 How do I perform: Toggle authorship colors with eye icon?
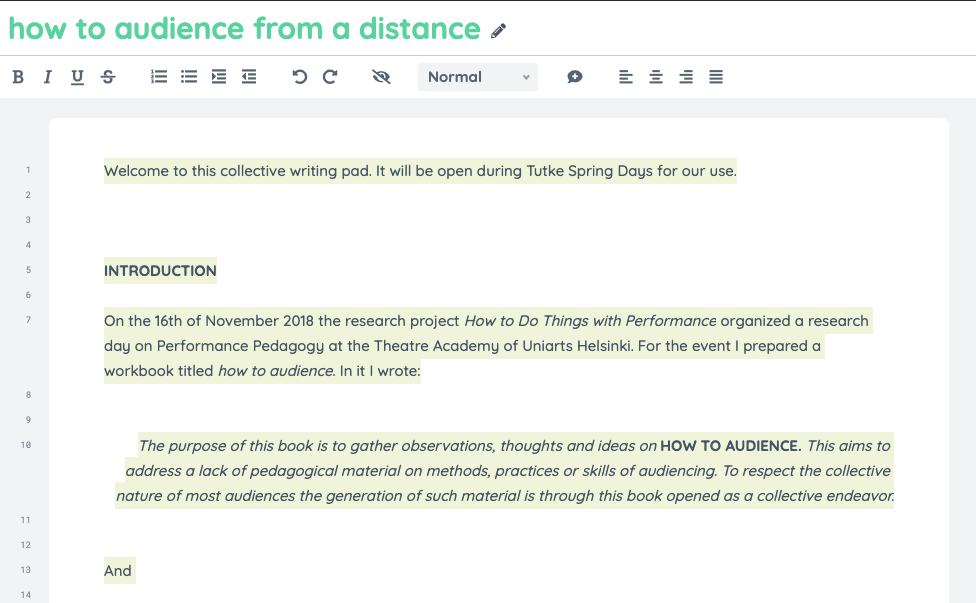tap(380, 77)
